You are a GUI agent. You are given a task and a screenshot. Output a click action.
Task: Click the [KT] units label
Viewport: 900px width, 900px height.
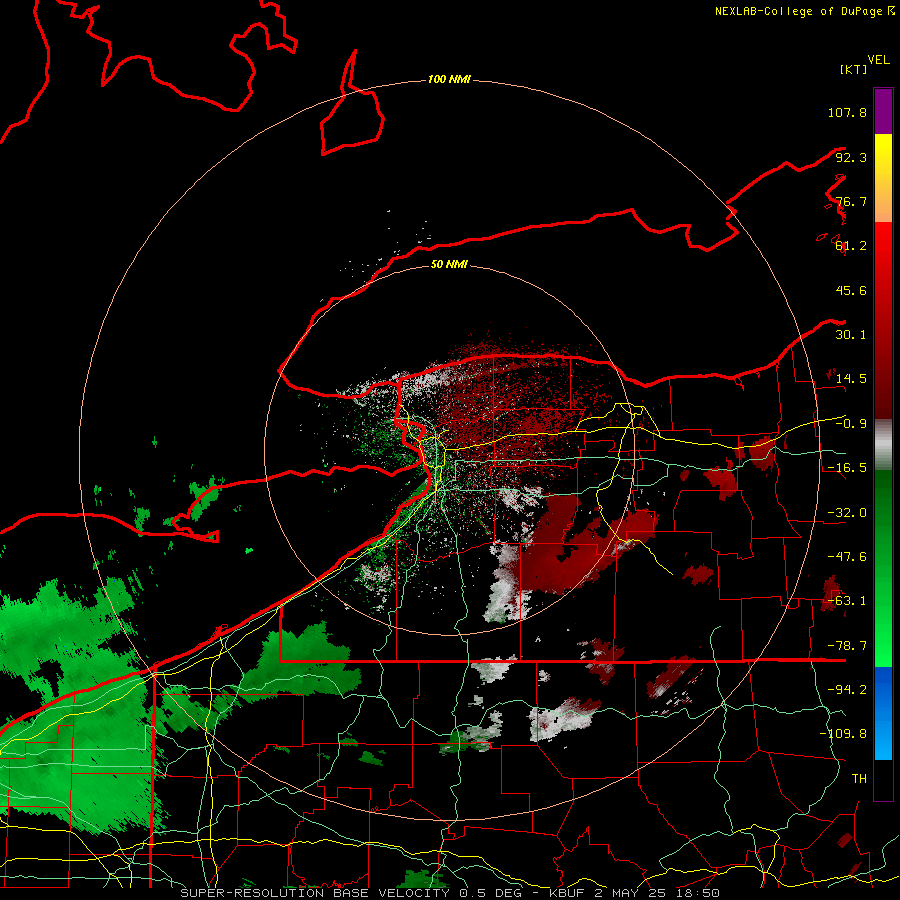point(854,69)
